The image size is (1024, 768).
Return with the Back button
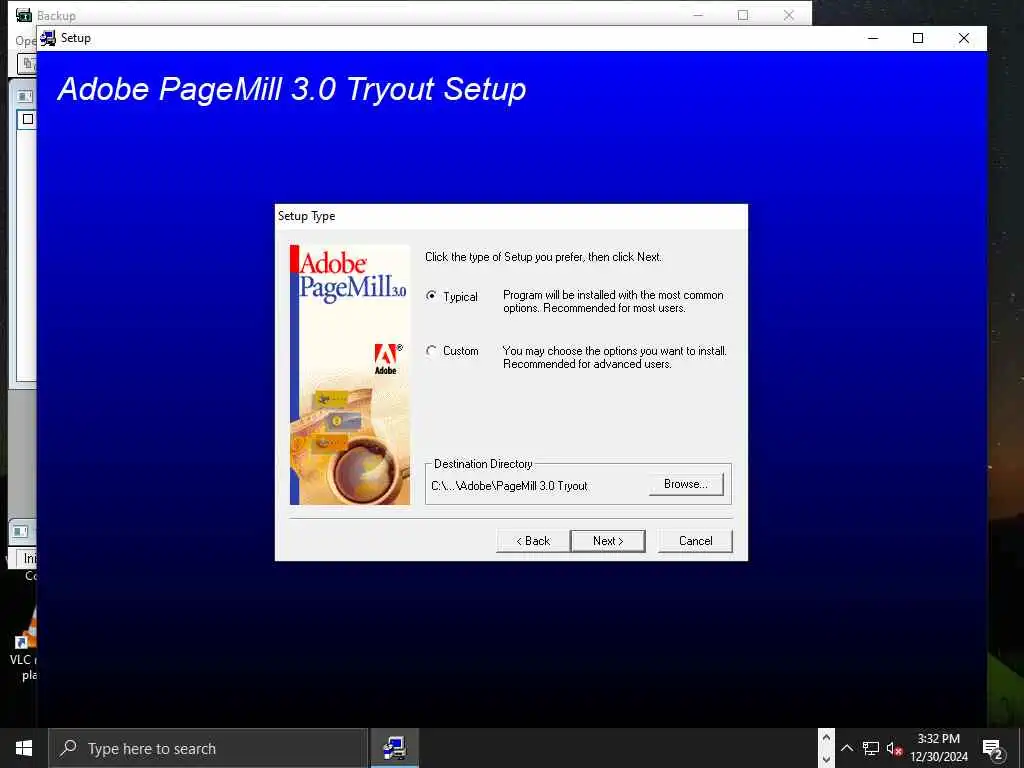(x=533, y=541)
